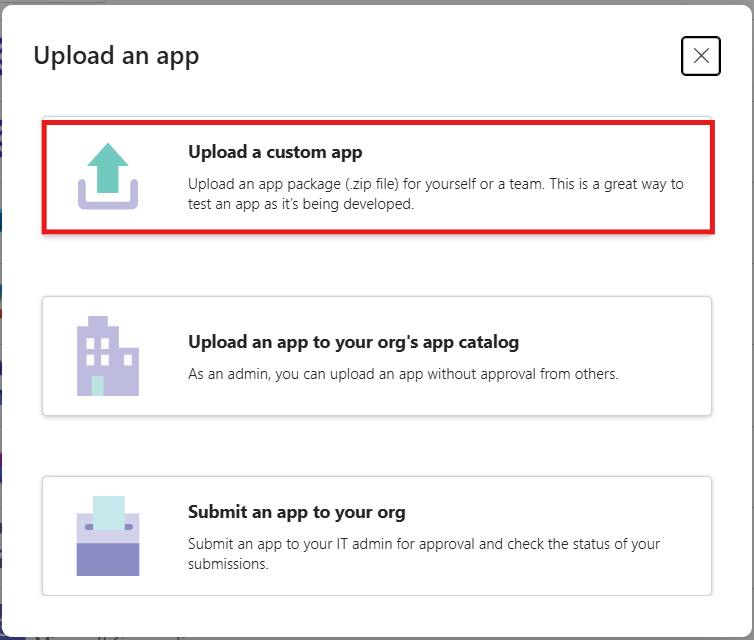Select 'Submit an app to your org'

click(297, 512)
